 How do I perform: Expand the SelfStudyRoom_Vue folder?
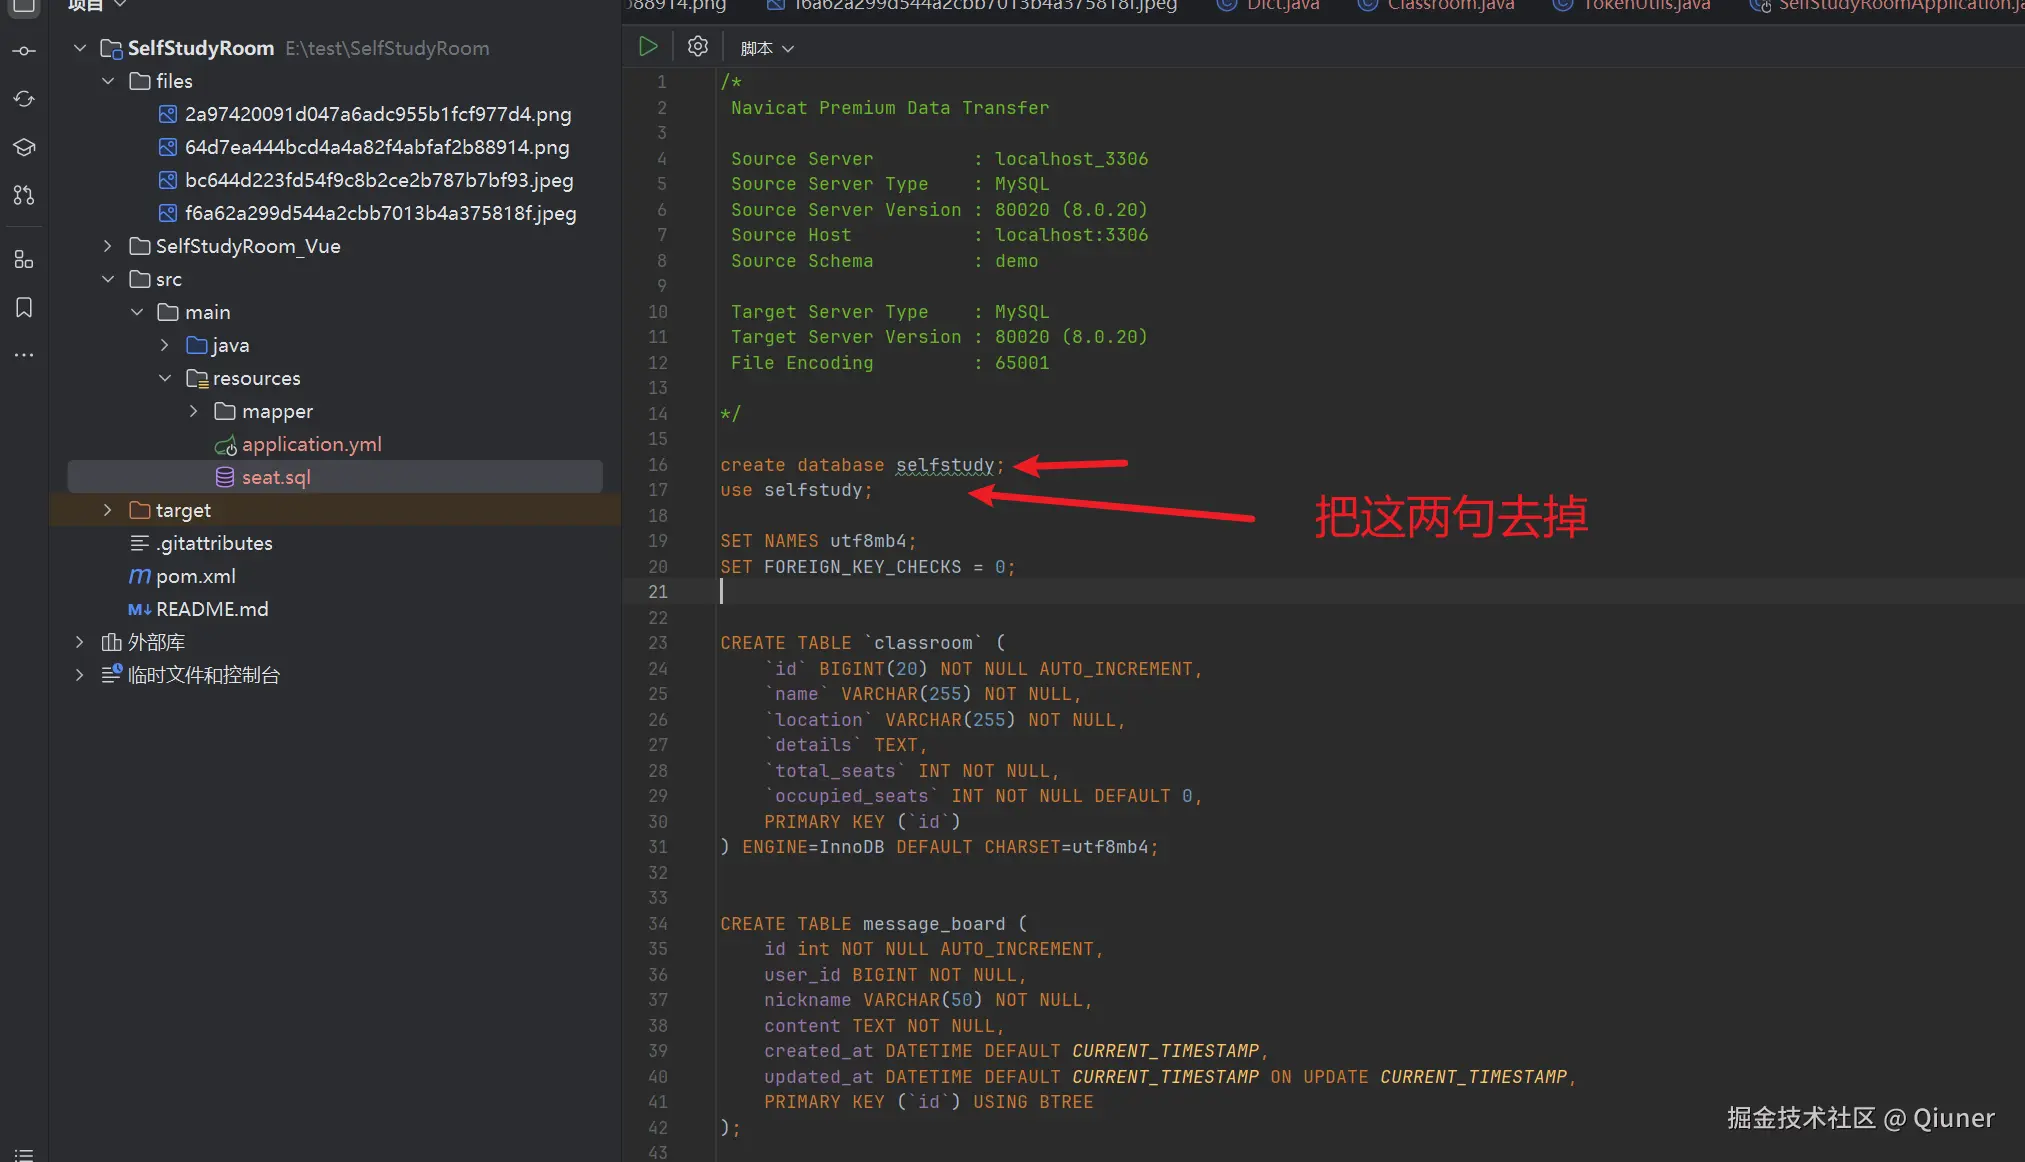coord(108,246)
